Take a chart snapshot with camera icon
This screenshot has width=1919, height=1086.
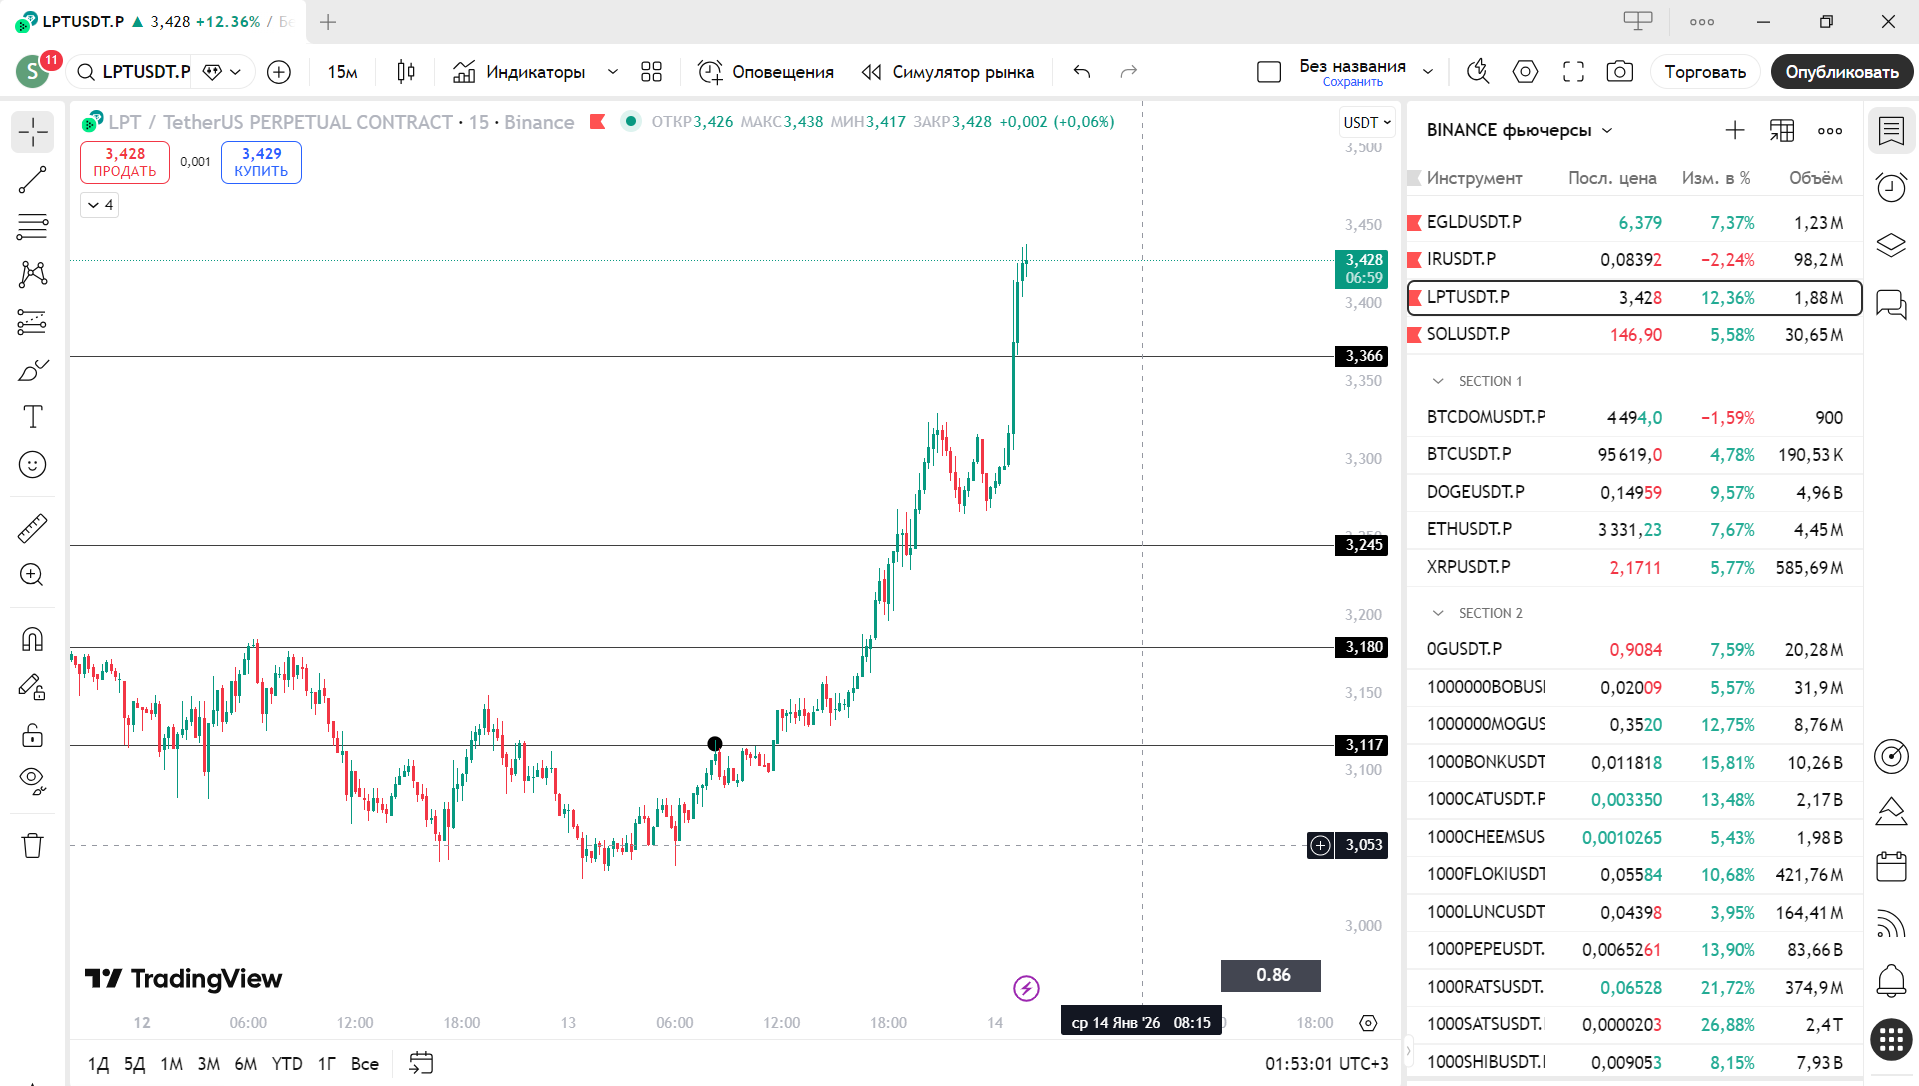point(1619,72)
